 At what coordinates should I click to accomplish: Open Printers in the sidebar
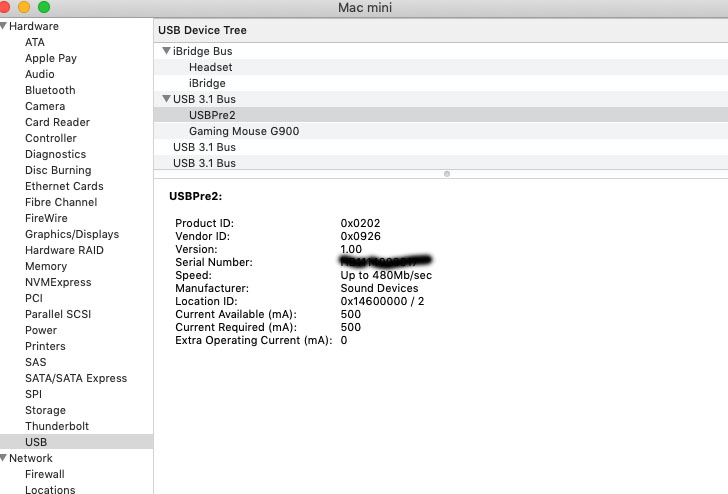(x=45, y=346)
